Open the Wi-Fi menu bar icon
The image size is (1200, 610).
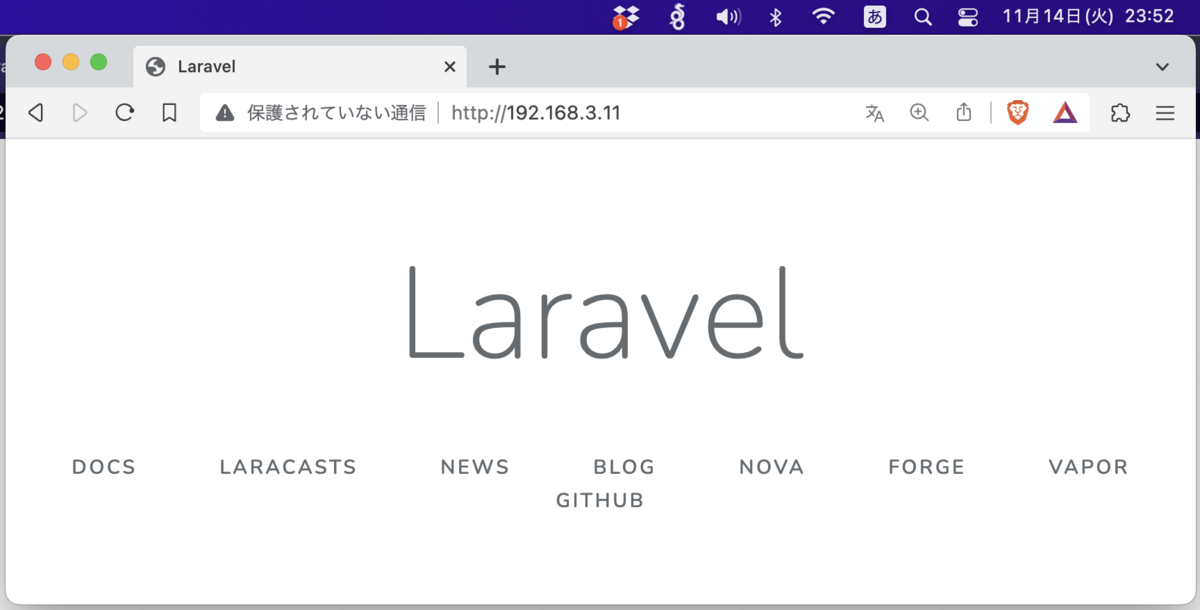pos(823,16)
